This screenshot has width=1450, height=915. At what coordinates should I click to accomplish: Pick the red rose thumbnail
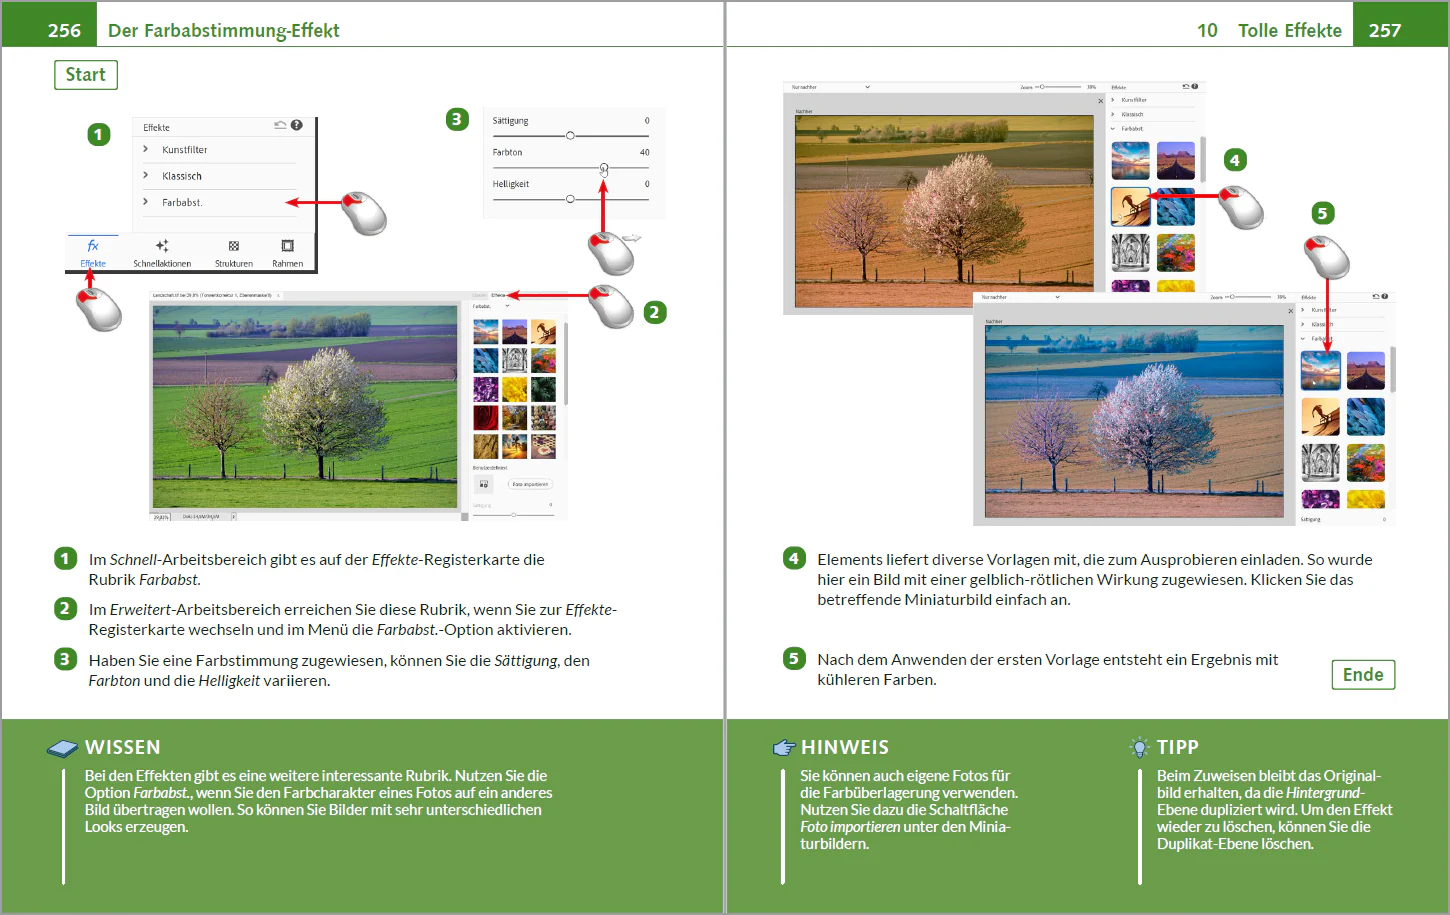click(485, 418)
